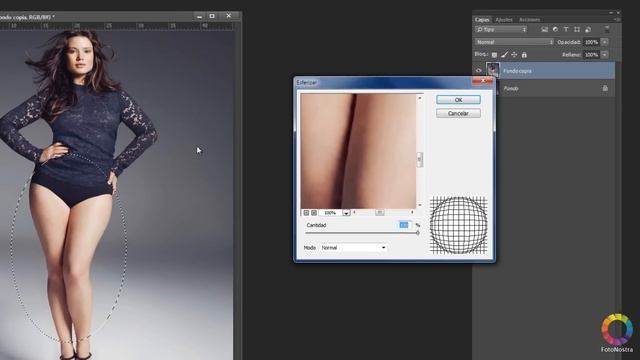Close the Fondo copia document window

[x=229, y=16]
